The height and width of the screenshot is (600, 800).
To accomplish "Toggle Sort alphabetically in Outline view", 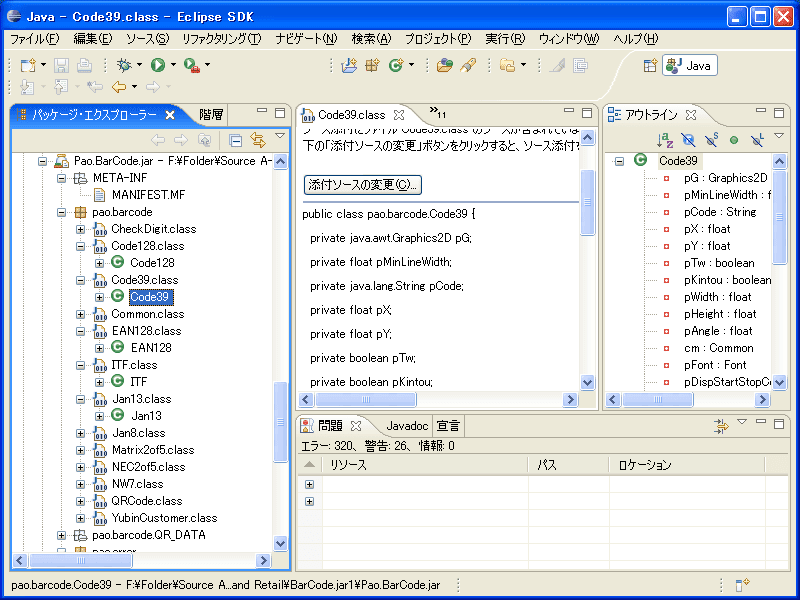I will pos(665,139).
